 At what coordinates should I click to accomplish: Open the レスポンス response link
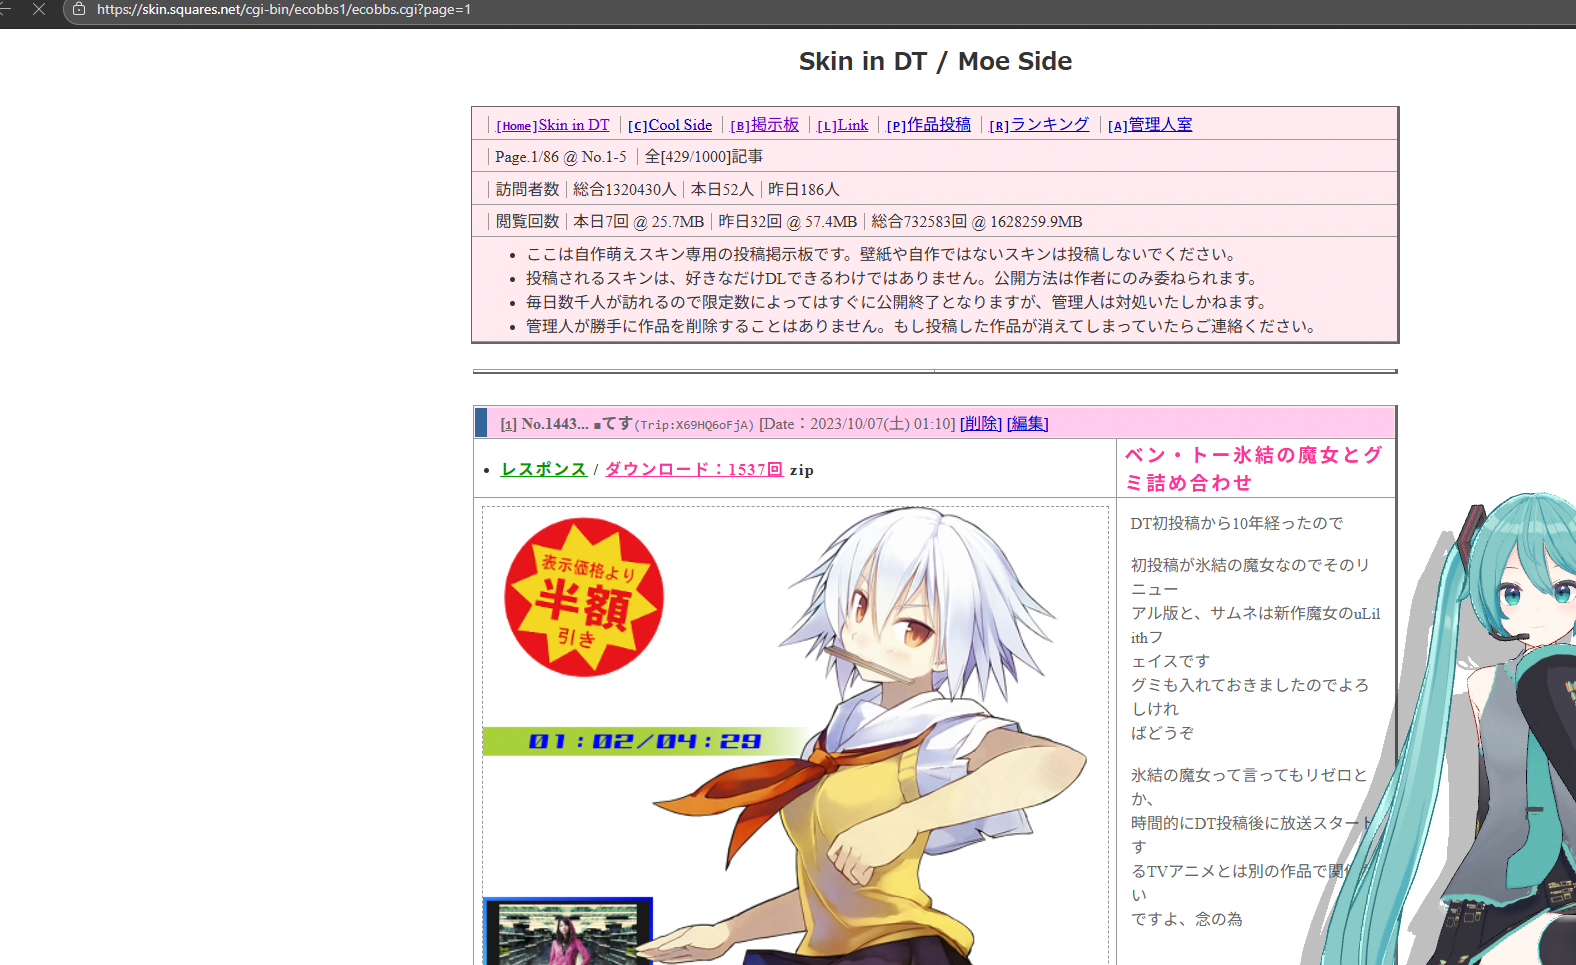544,469
